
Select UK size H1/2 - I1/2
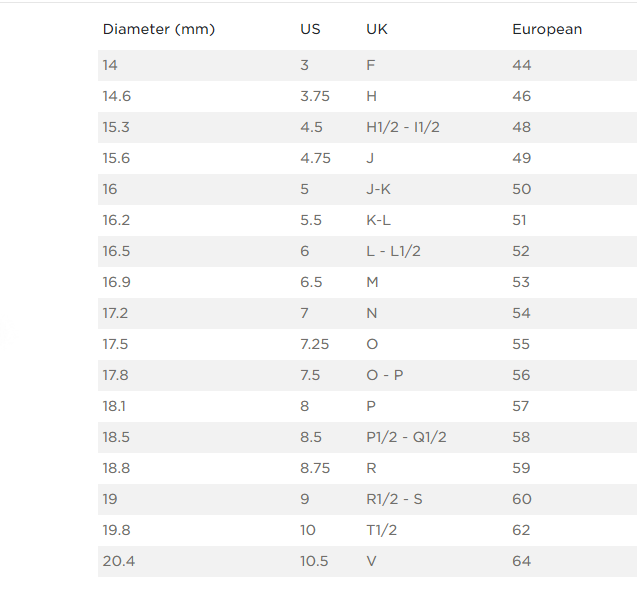point(403,127)
